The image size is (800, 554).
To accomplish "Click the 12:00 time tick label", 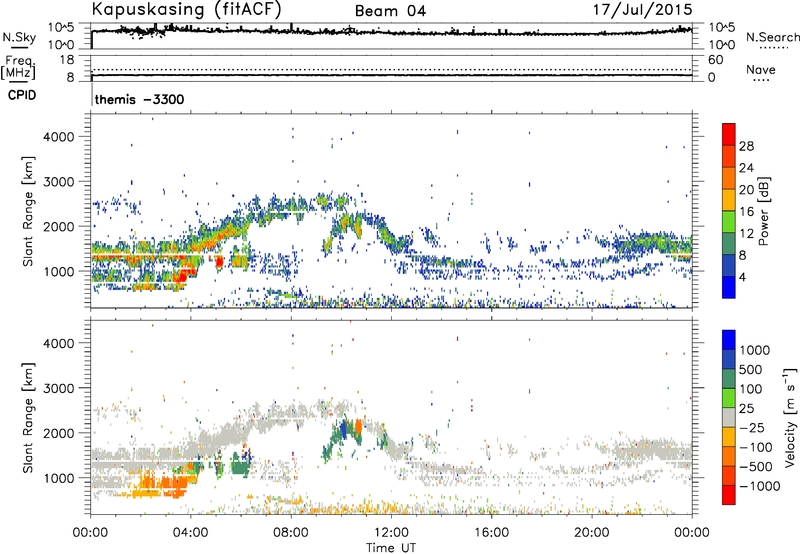I will click(x=391, y=533).
